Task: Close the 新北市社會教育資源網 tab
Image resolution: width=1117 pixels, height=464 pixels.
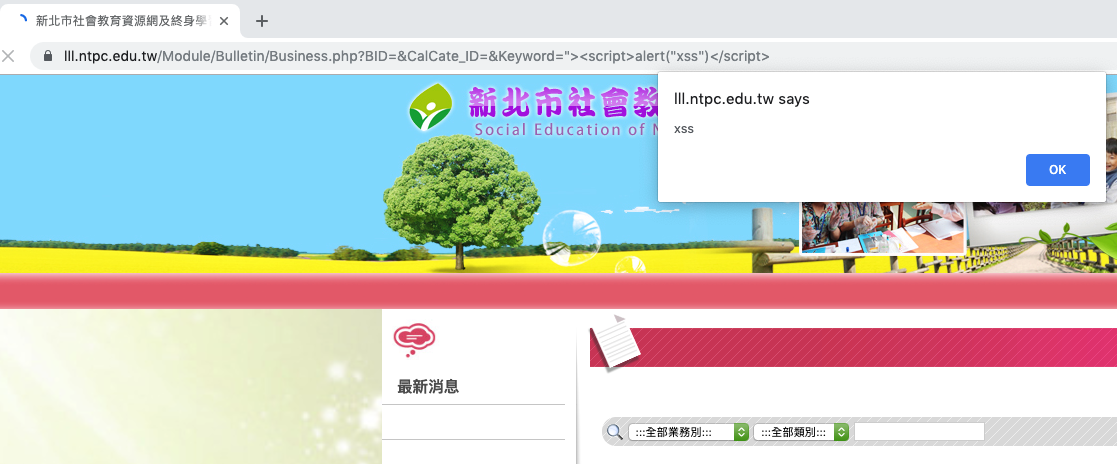Action: pos(224,21)
